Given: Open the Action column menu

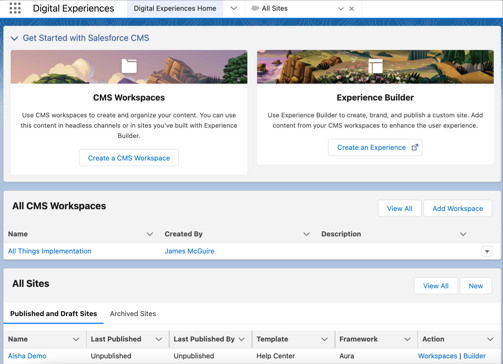Looking at the screenshot, I should click(490, 339).
